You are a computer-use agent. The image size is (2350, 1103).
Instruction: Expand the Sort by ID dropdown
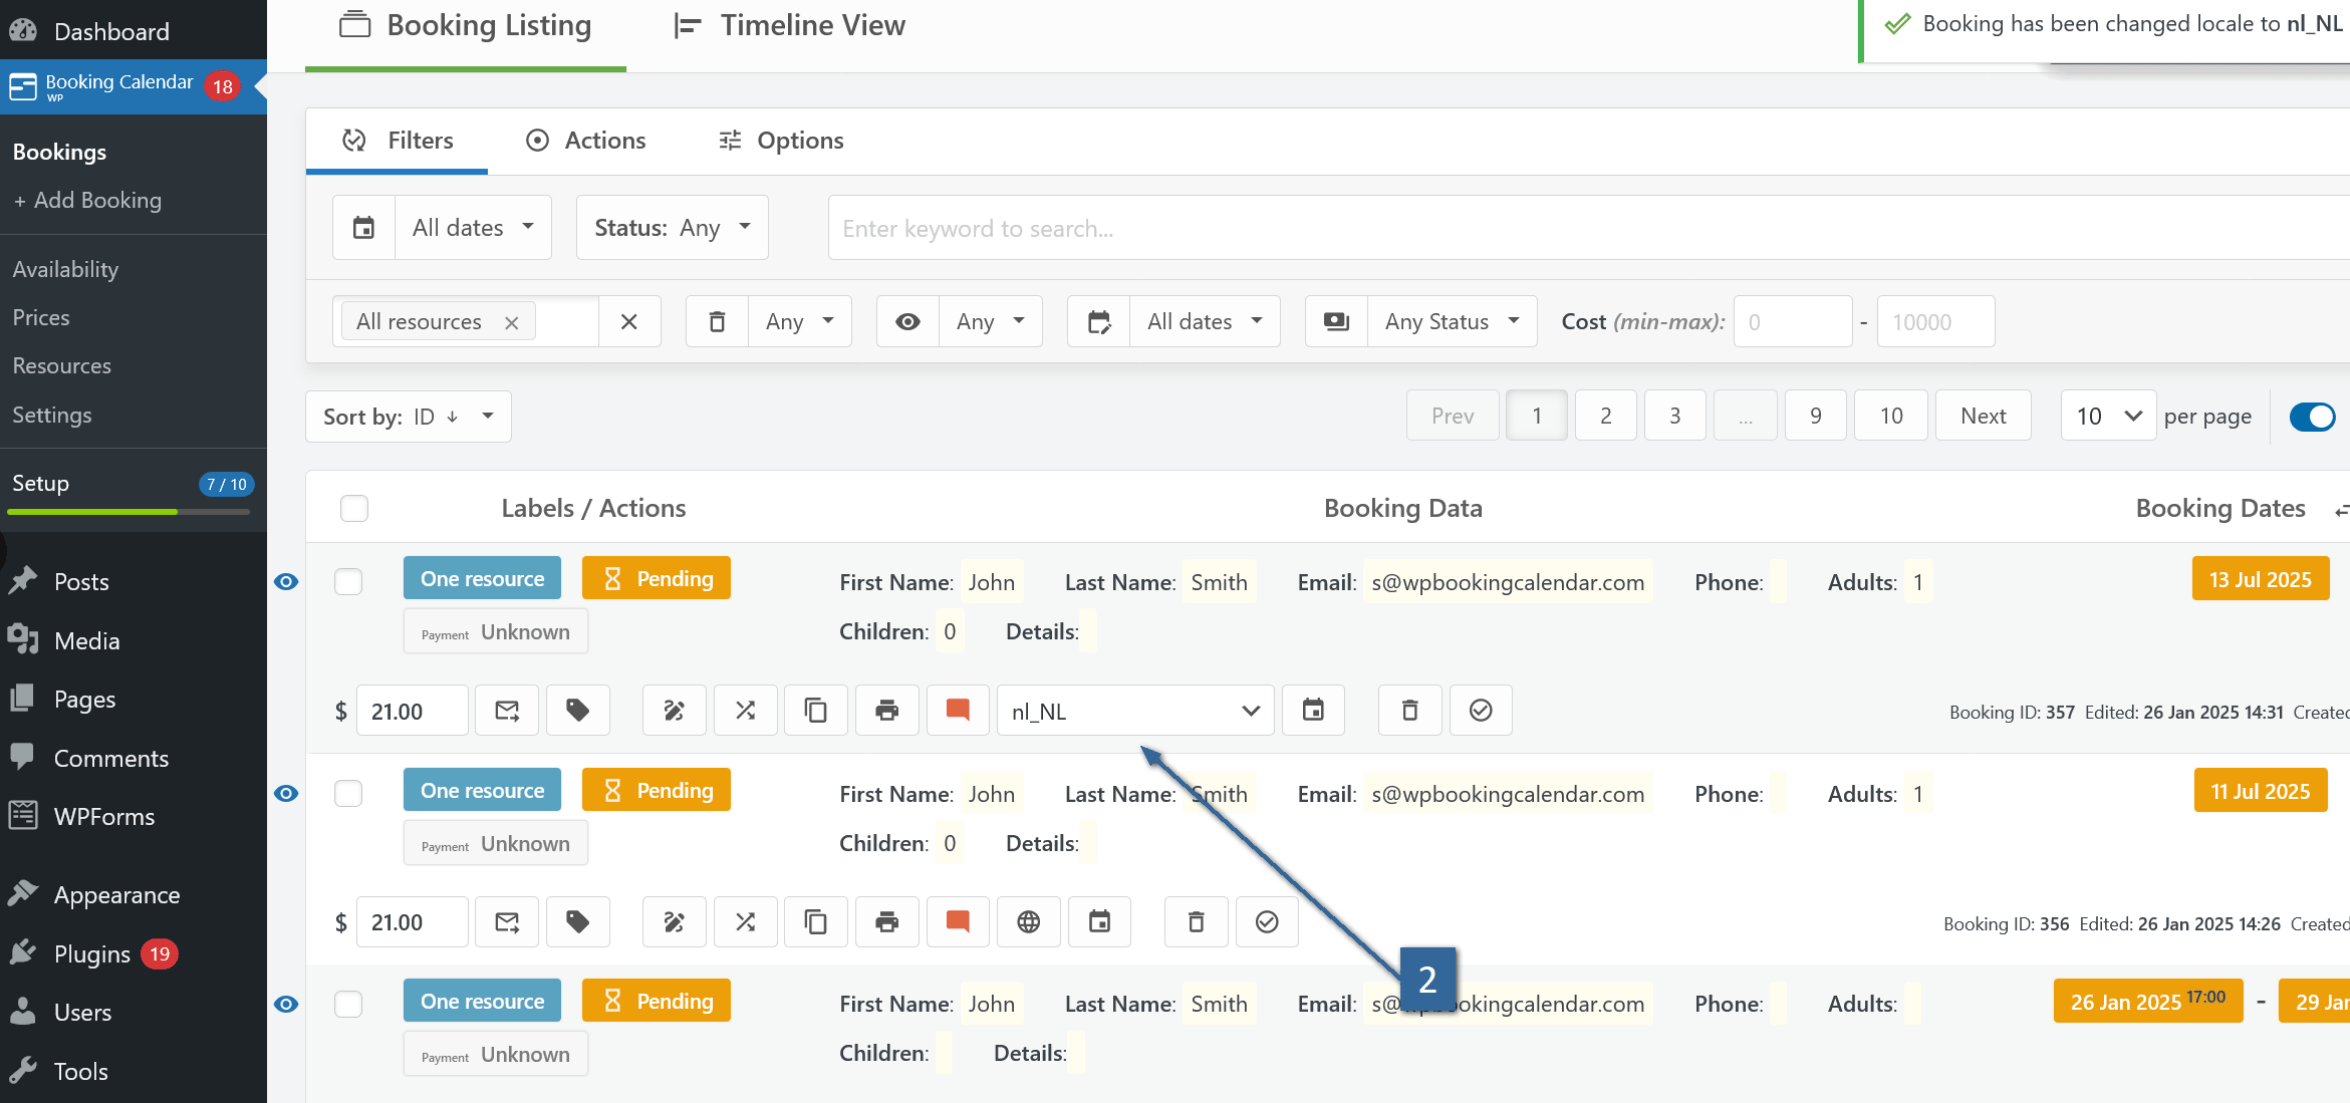click(x=408, y=416)
